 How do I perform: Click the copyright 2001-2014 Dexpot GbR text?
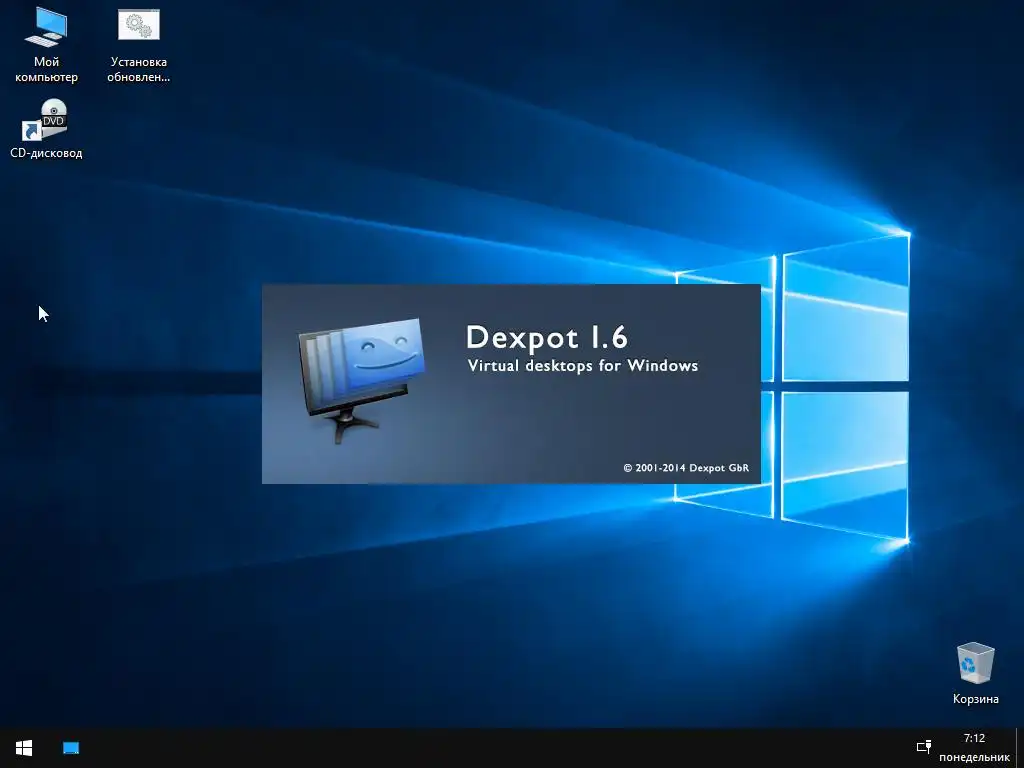[x=686, y=468]
